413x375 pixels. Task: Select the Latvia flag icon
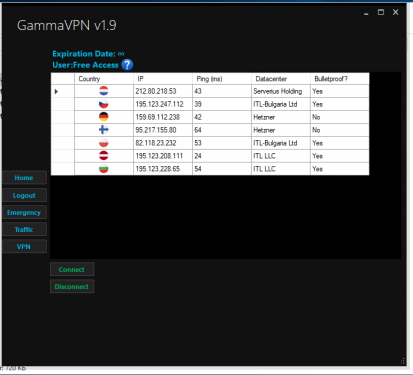(104, 156)
